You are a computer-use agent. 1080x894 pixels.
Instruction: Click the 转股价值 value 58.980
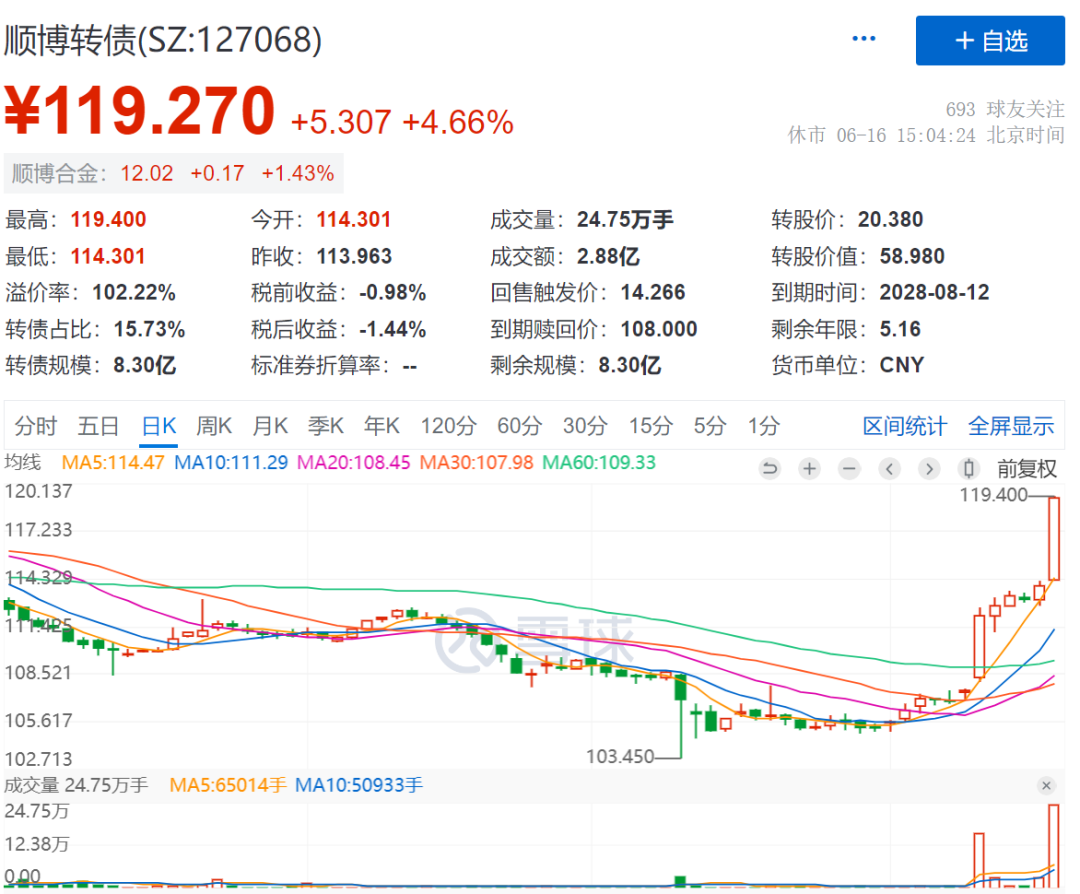click(912, 256)
